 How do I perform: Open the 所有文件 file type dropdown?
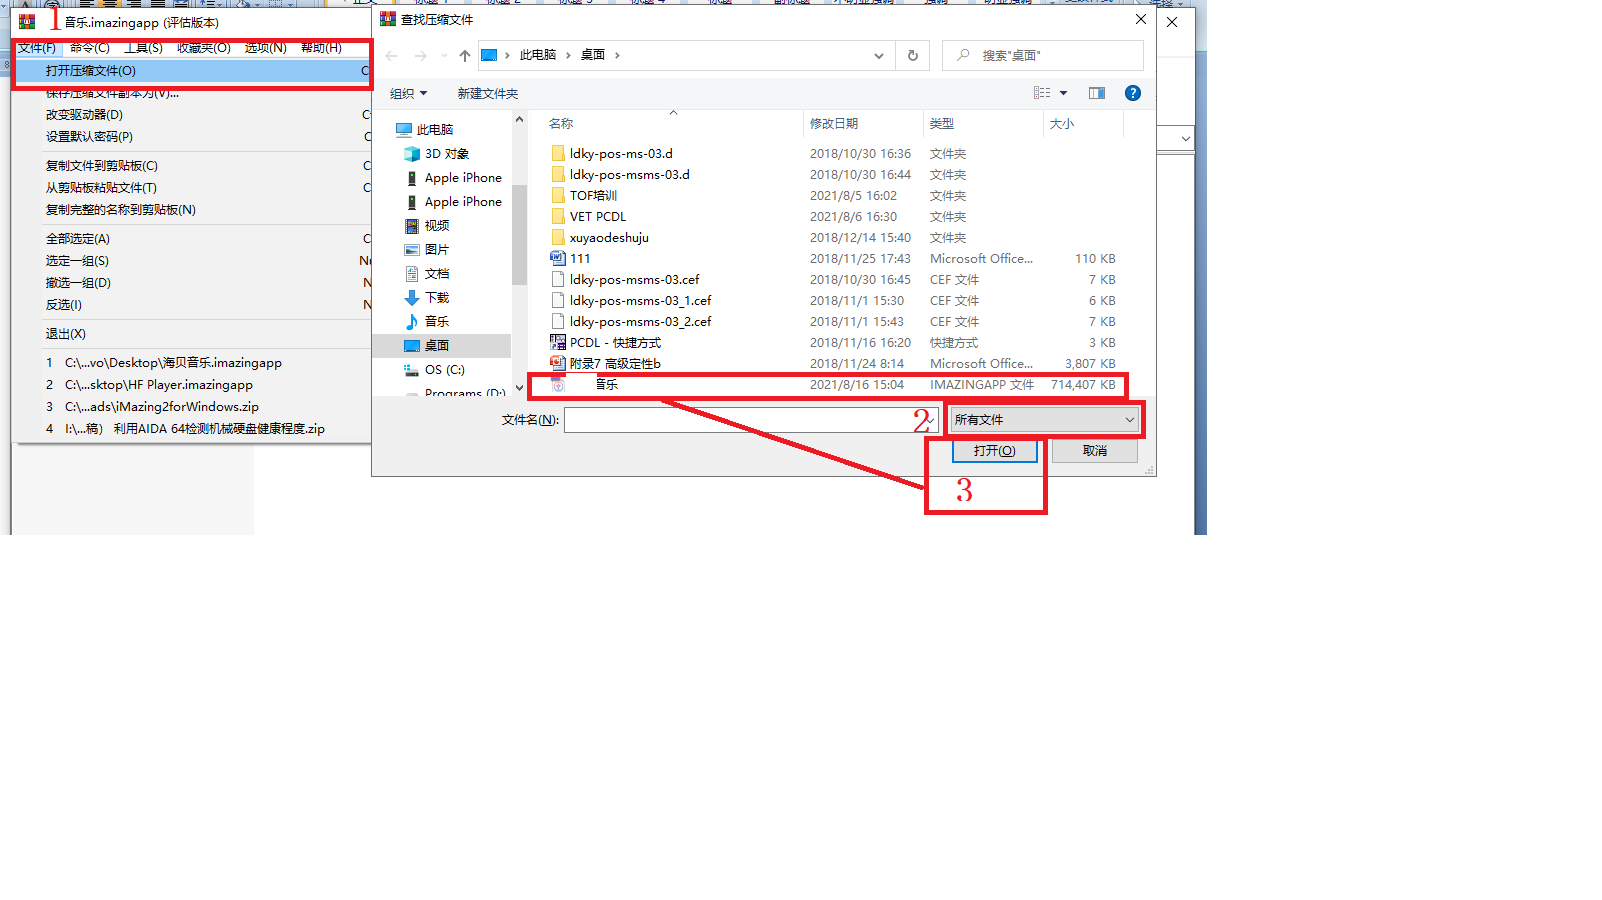click(x=1044, y=420)
